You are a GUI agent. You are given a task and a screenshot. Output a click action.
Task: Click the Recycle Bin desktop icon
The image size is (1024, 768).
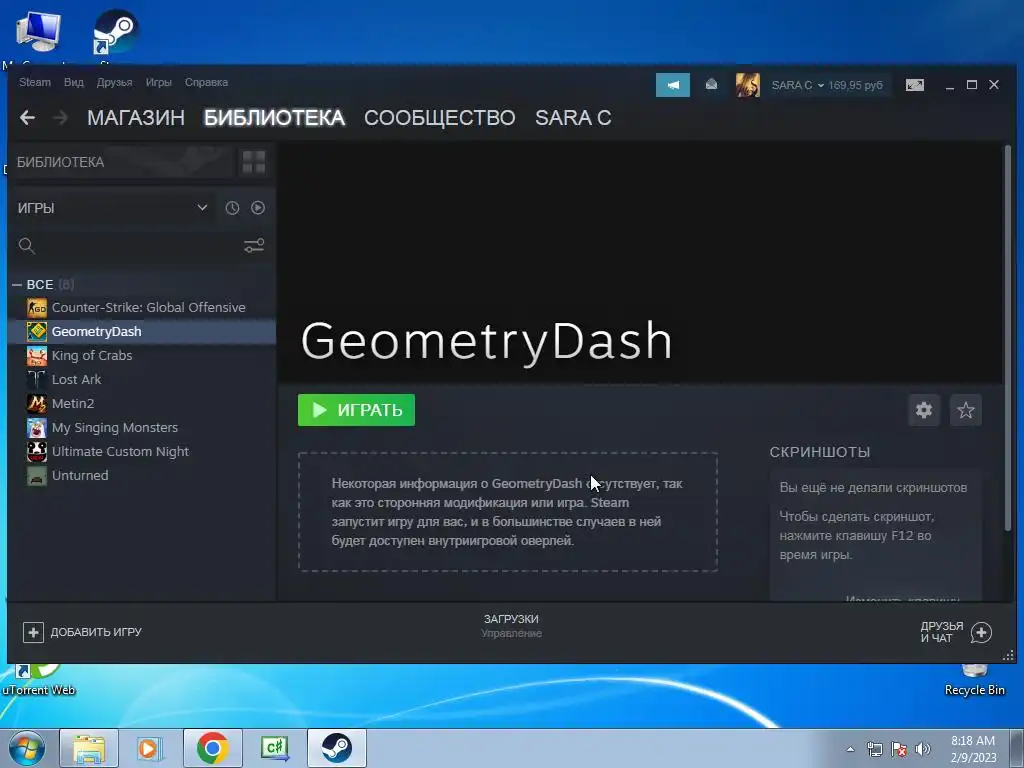tap(974, 679)
